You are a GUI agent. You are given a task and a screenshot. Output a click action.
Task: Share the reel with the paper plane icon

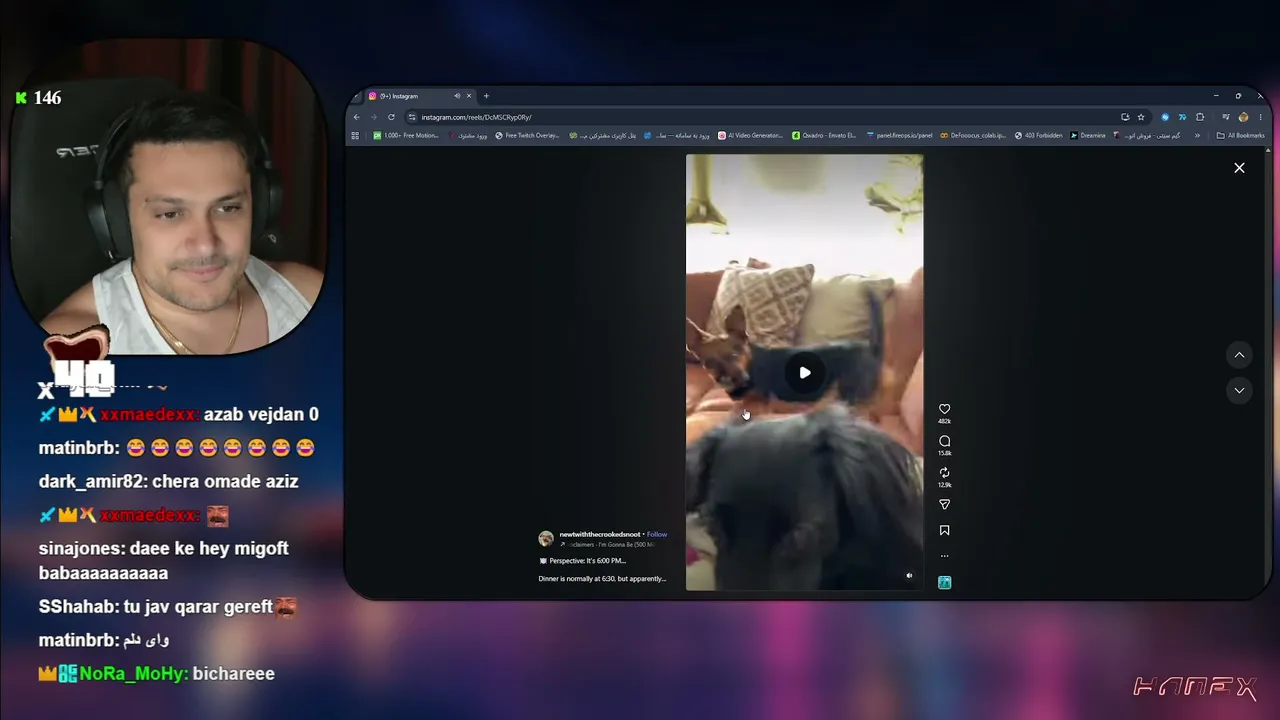click(x=944, y=505)
